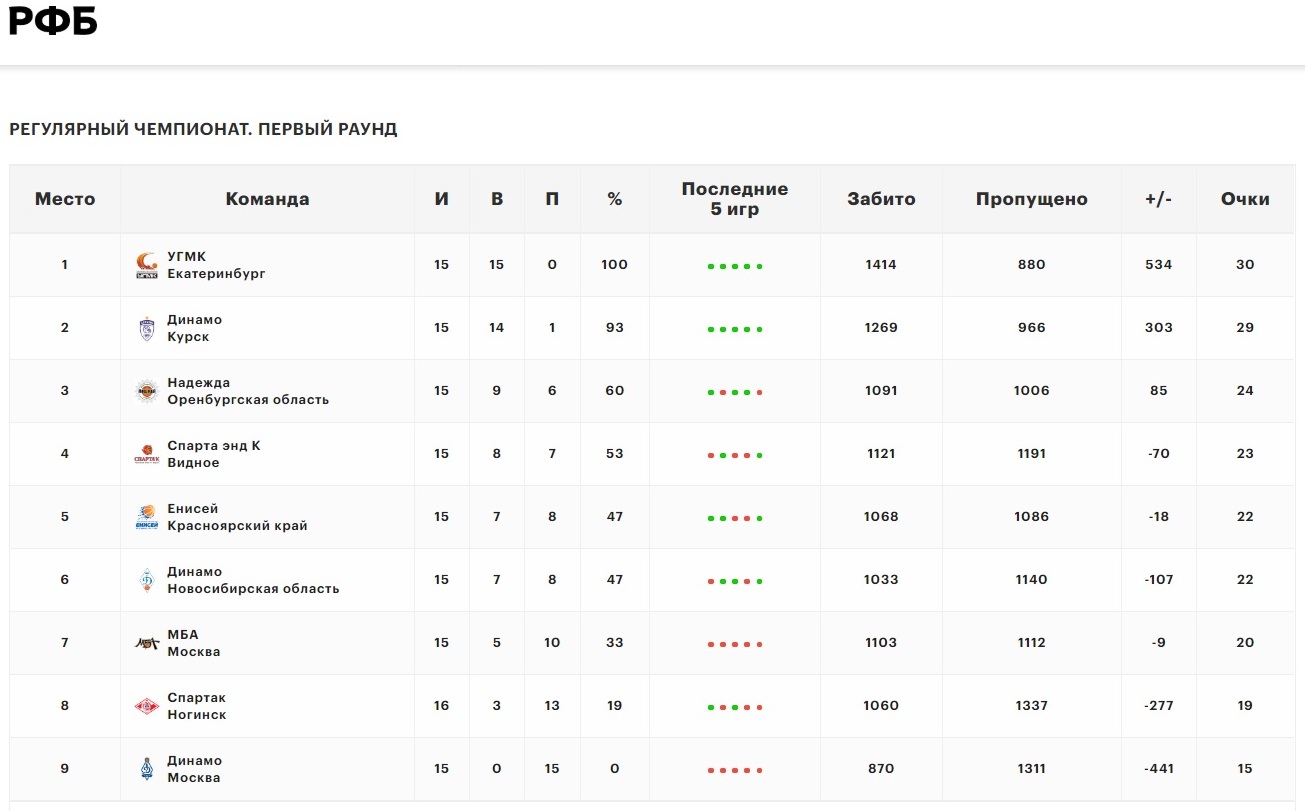Select the difference value -9
Viewport: 1305px width, 811px height.
pyautogui.click(x=1159, y=643)
